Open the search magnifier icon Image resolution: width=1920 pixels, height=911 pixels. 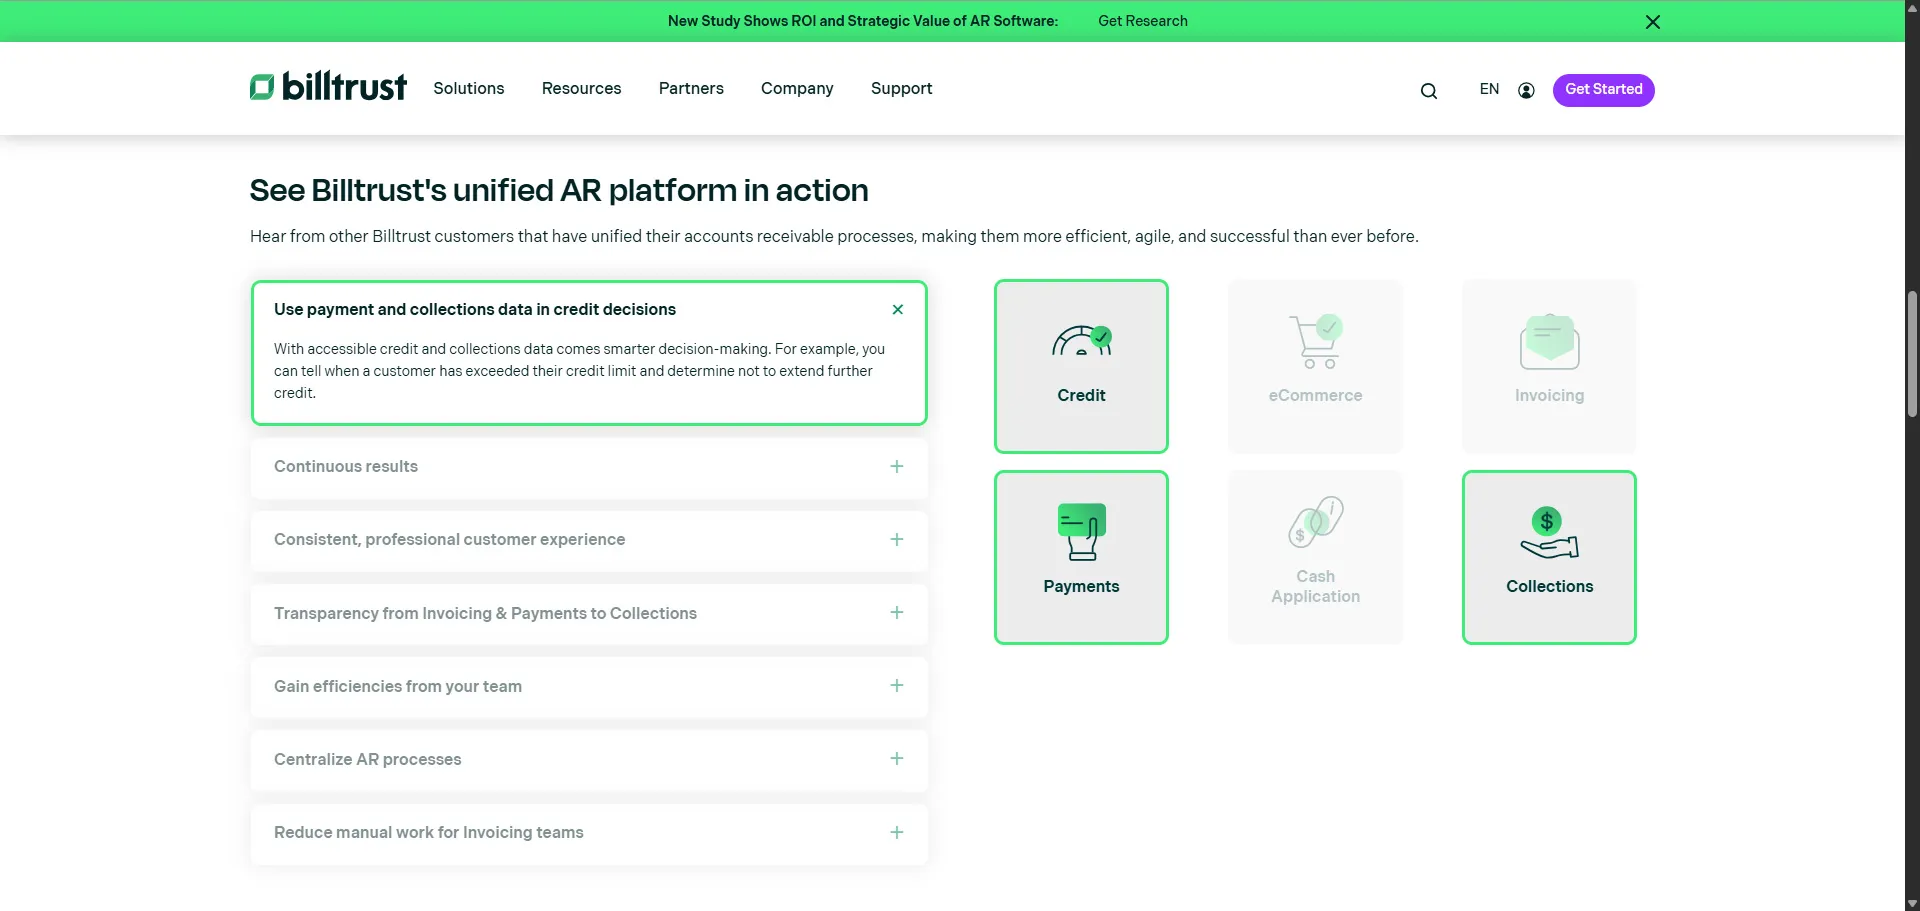coord(1429,91)
